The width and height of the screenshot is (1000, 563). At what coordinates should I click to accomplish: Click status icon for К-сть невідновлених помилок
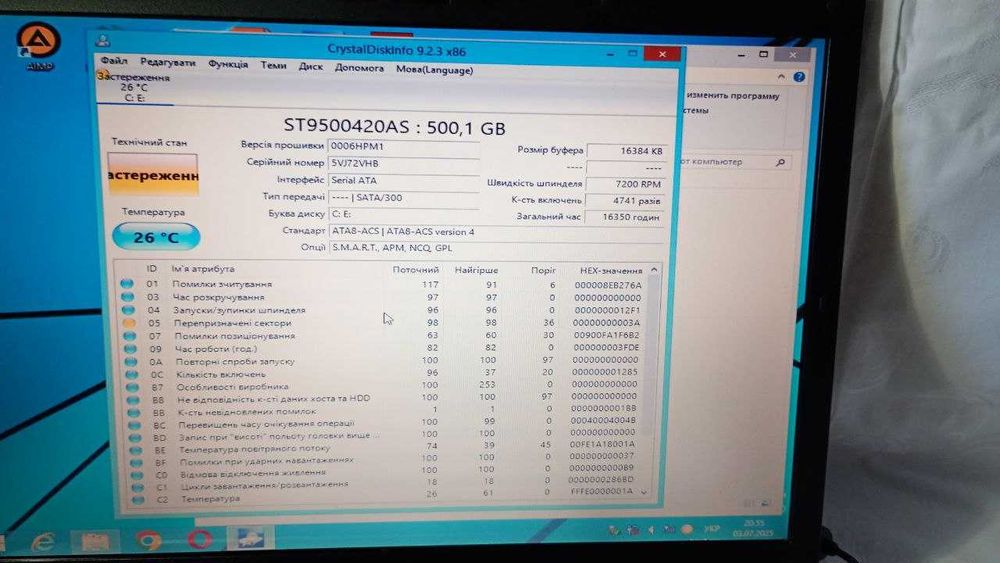(x=133, y=412)
